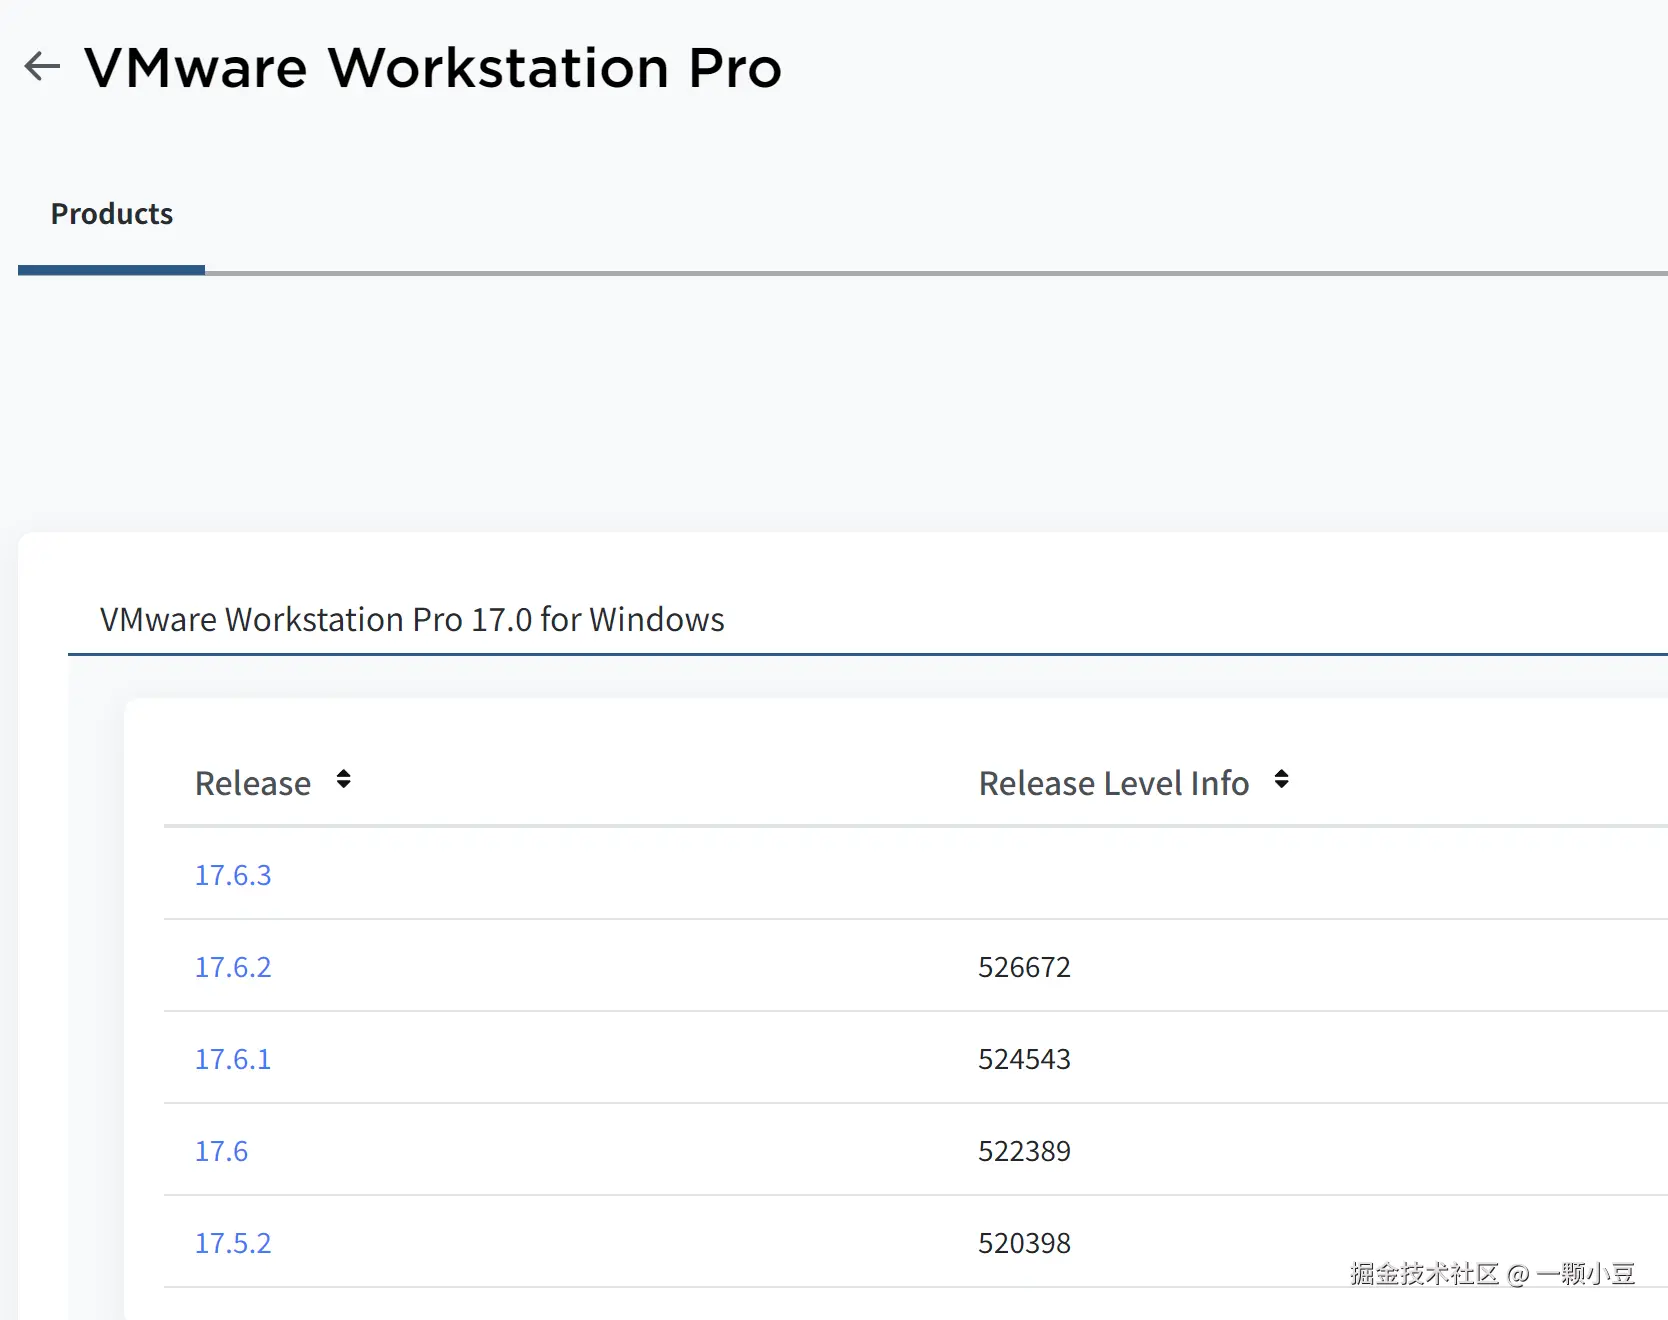The image size is (1668, 1320).
Task: Select the 17.6 release link
Action: tap(221, 1151)
